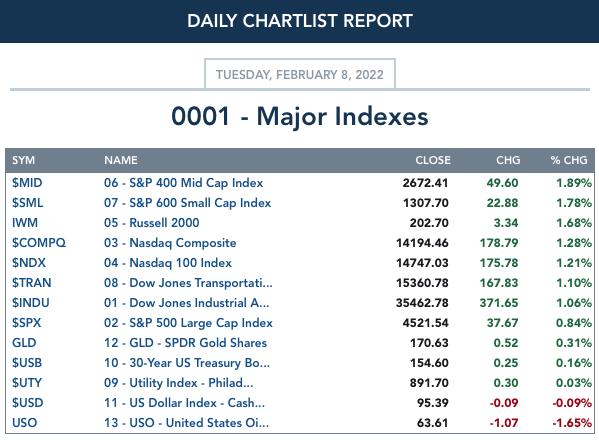Click the IWM ticker symbol

tap(25, 223)
